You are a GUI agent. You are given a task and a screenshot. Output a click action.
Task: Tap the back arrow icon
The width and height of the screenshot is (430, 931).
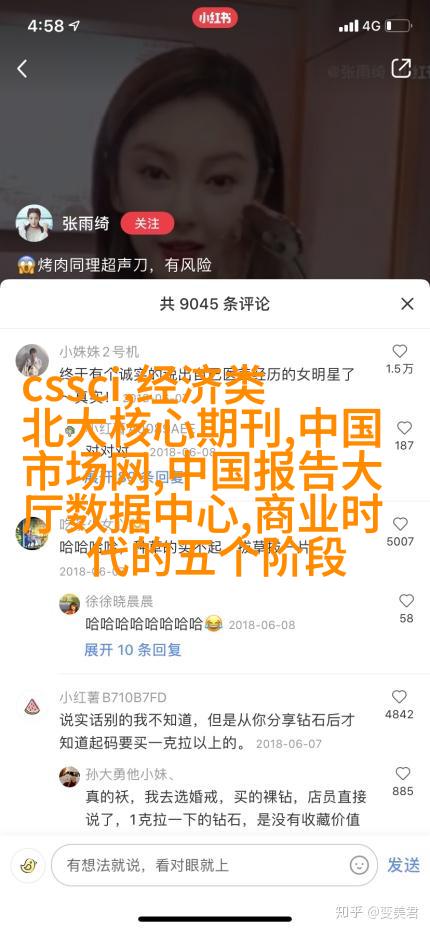pos(22,69)
